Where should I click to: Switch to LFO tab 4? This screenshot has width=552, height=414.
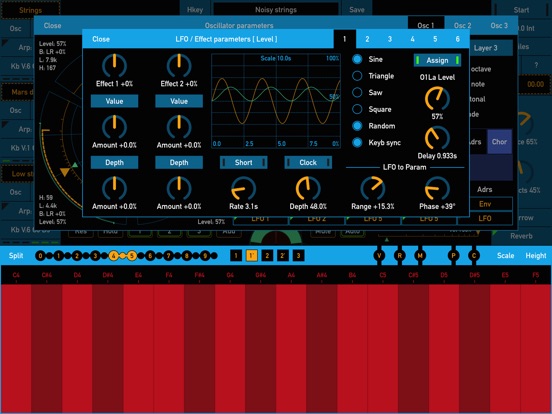tap(412, 39)
